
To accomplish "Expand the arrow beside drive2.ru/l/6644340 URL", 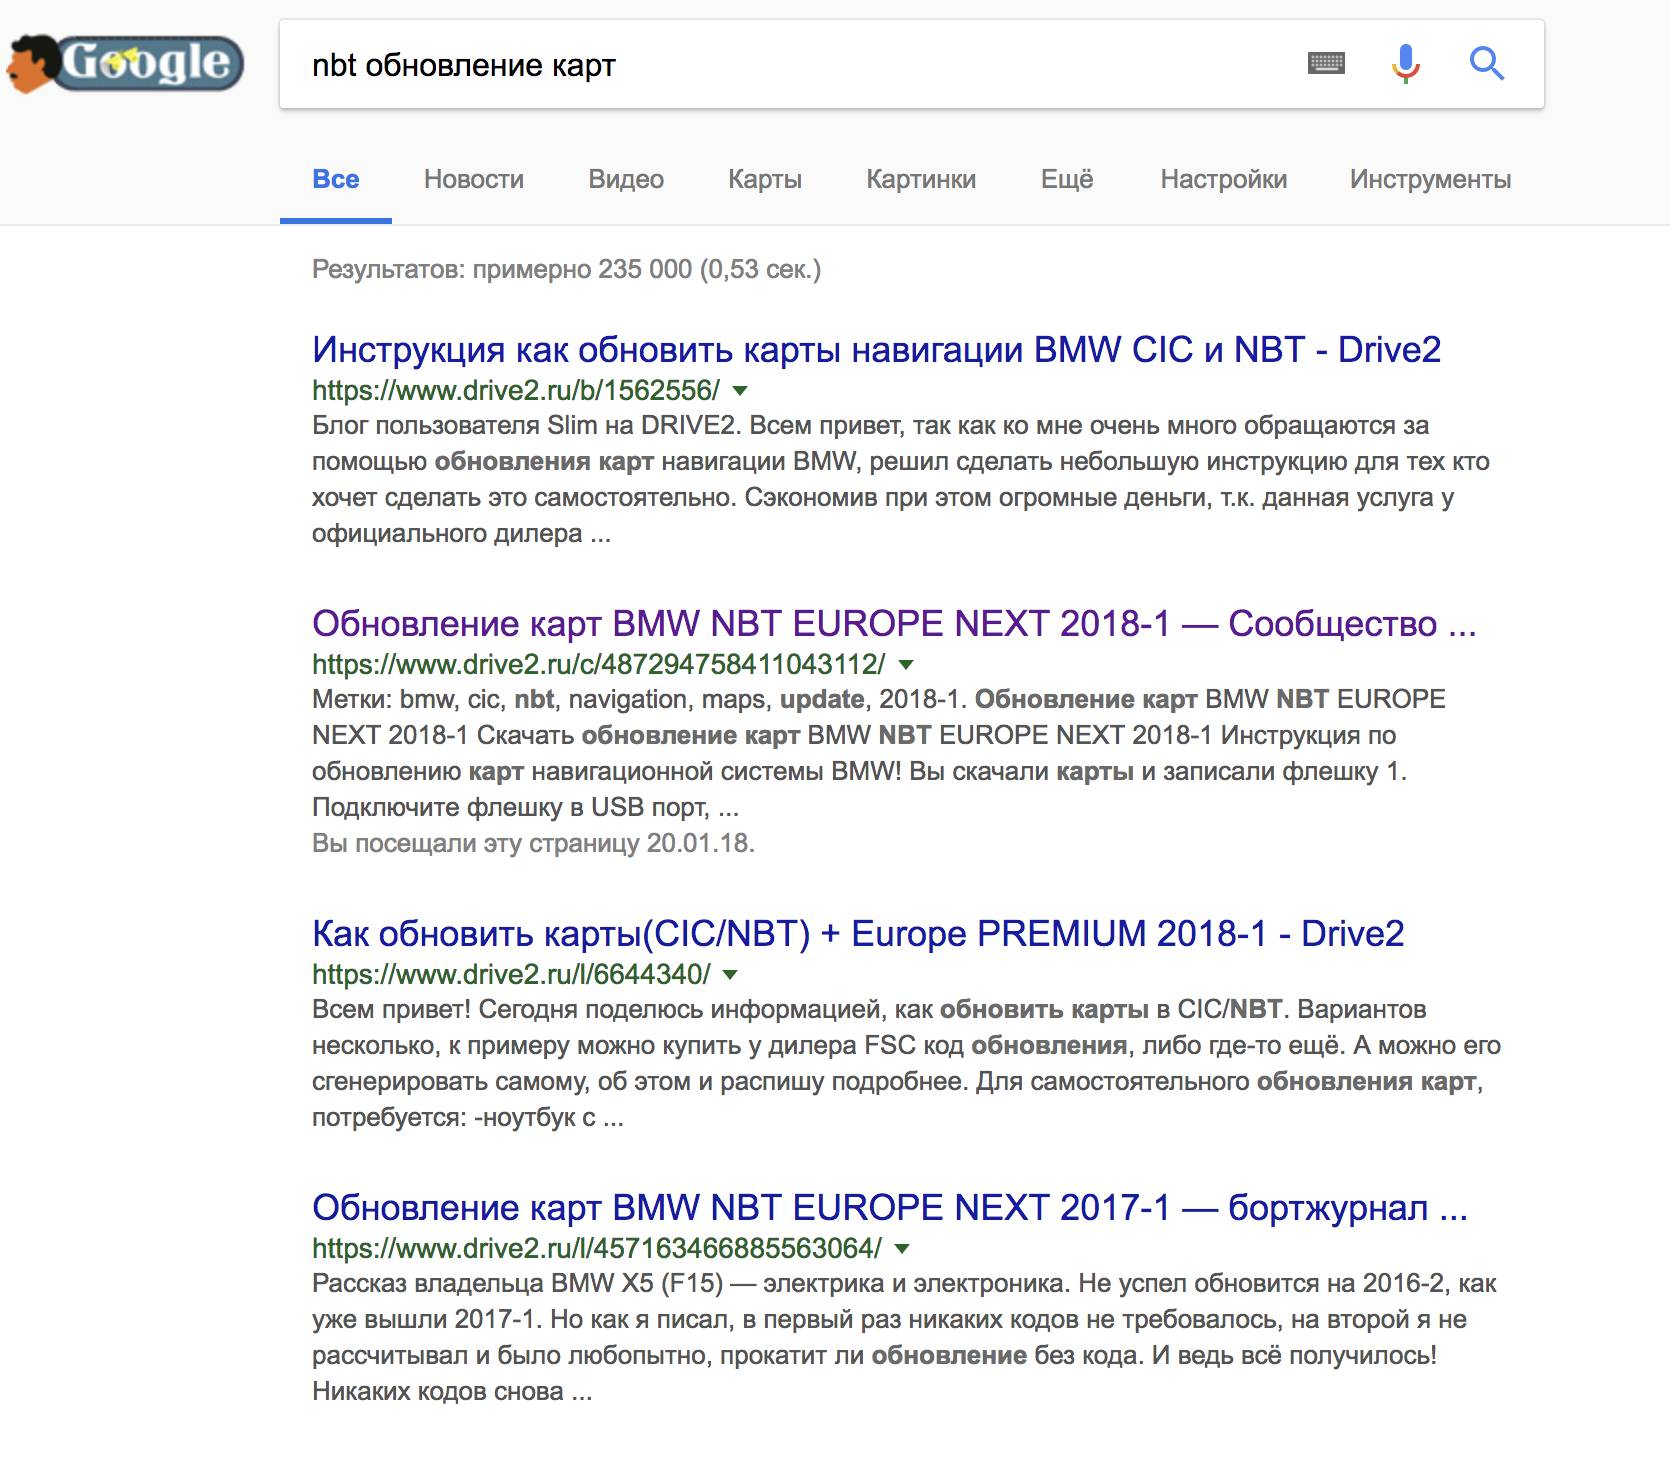I will (x=731, y=974).
